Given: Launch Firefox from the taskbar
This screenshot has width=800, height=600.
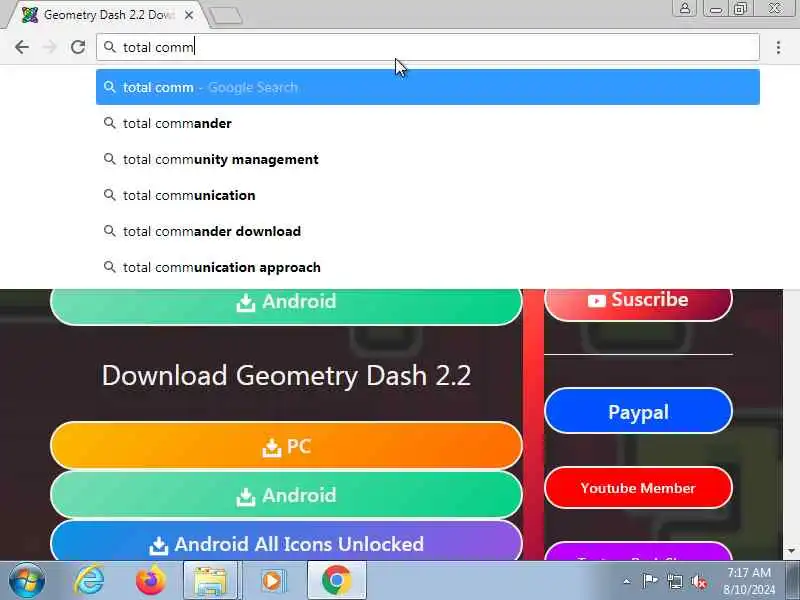Looking at the screenshot, I should (x=150, y=581).
